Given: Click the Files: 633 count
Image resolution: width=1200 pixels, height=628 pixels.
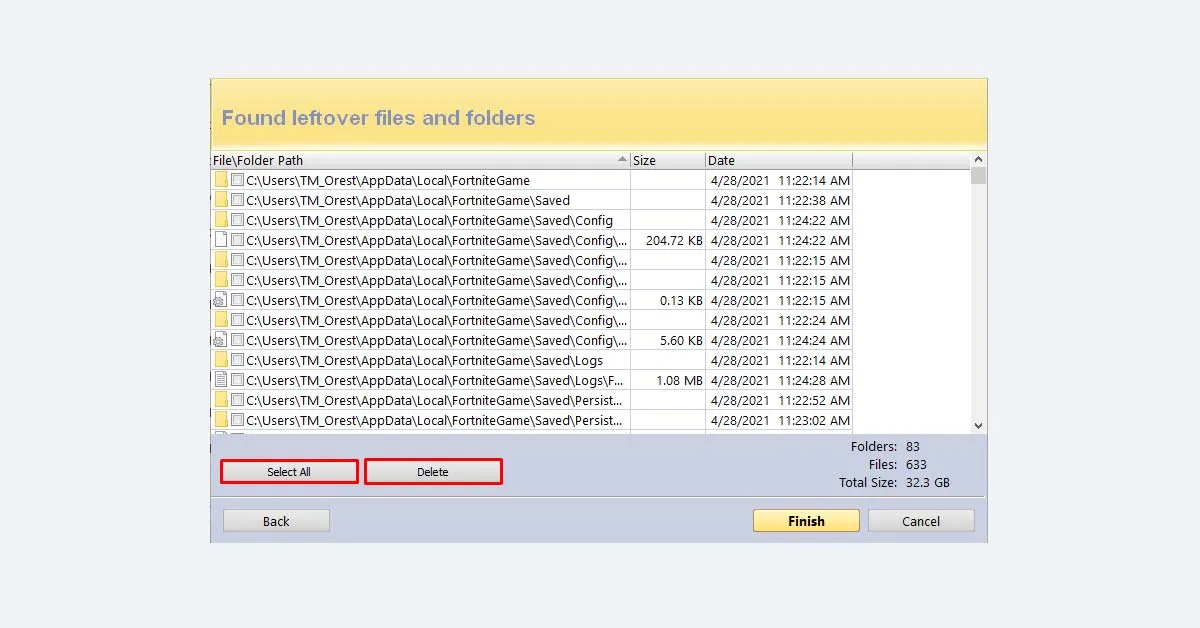Looking at the screenshot, I should pyautogui.click(x=897, y=464).
